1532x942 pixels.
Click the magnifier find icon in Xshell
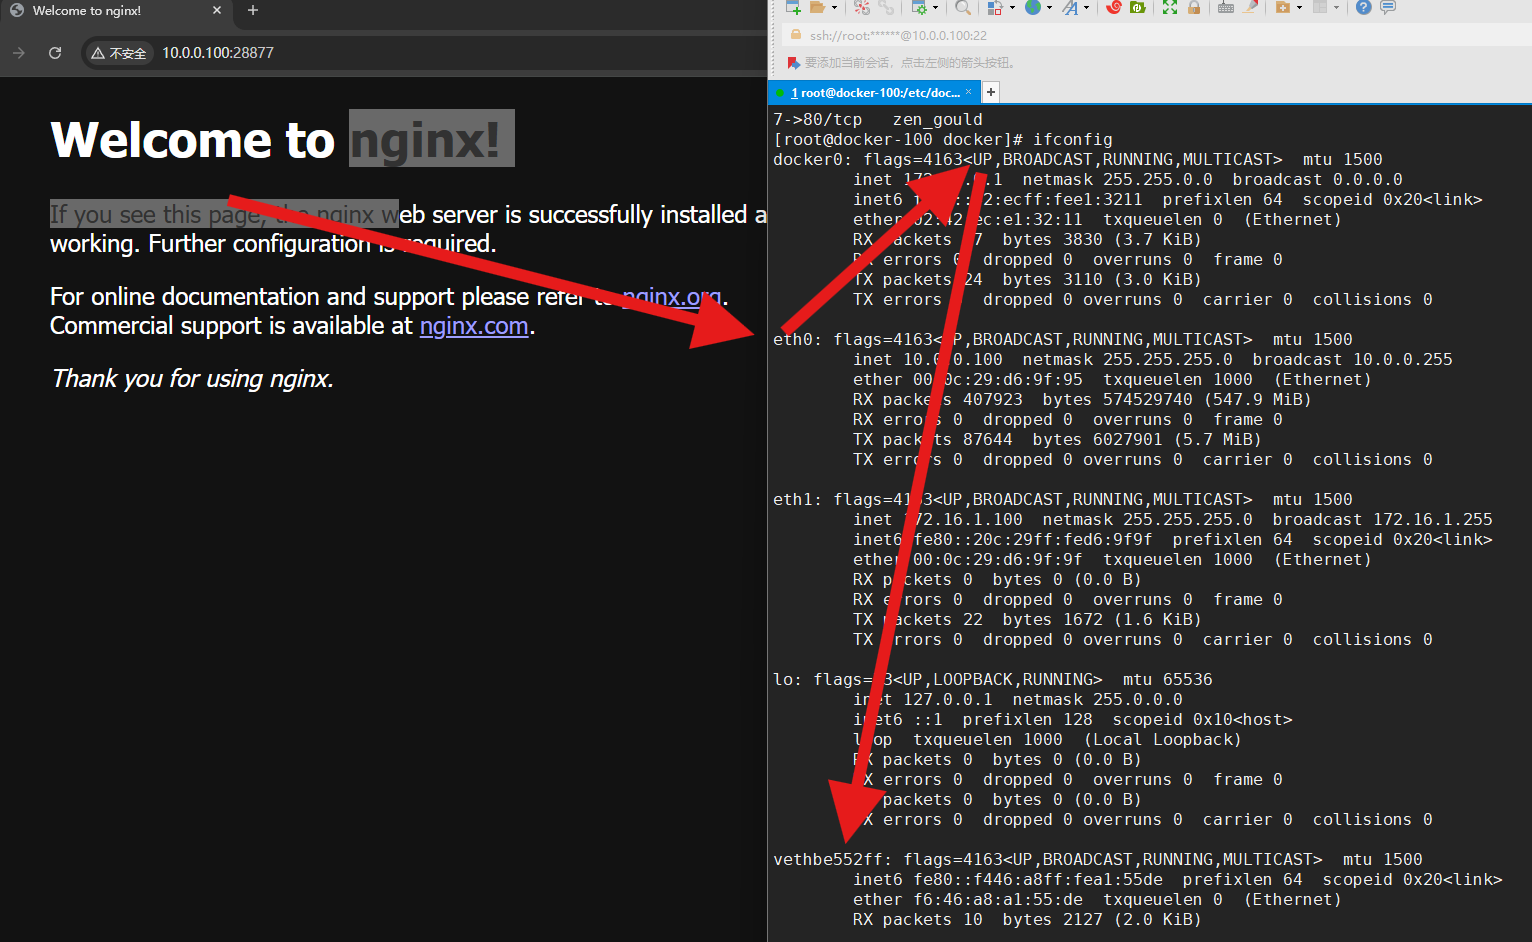pyautogui.click(x=963, y=7)
